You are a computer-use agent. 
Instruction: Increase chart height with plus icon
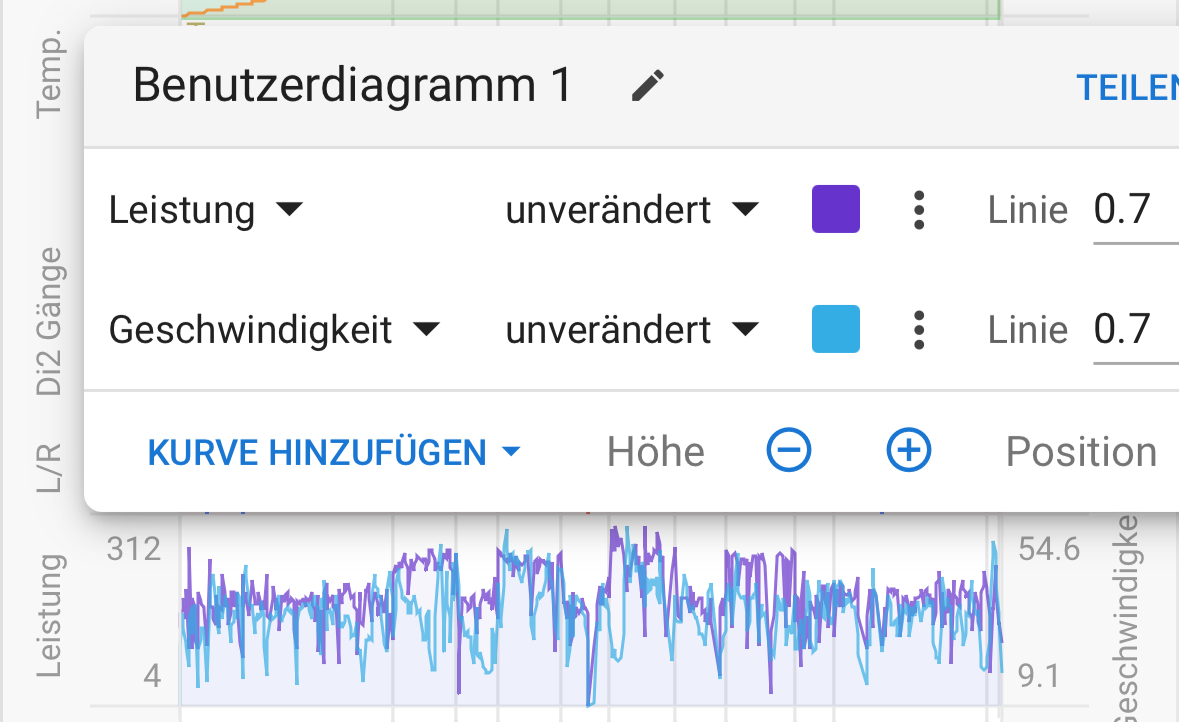tap(909, 451)
